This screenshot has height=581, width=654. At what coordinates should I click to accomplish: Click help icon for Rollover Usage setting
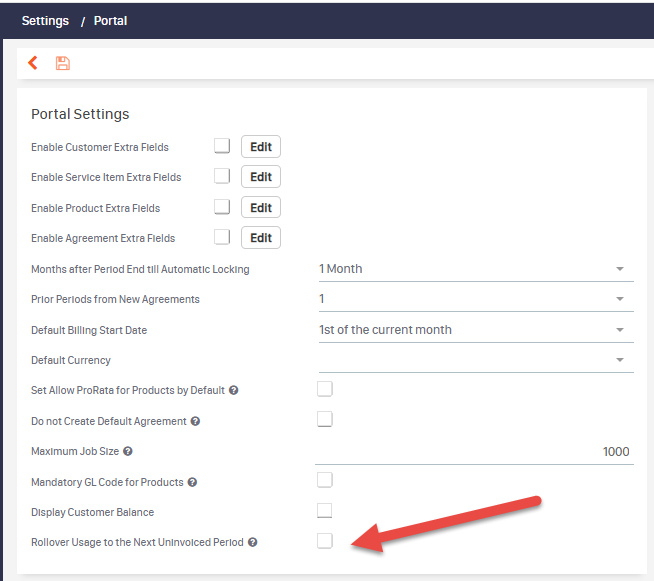252,542
